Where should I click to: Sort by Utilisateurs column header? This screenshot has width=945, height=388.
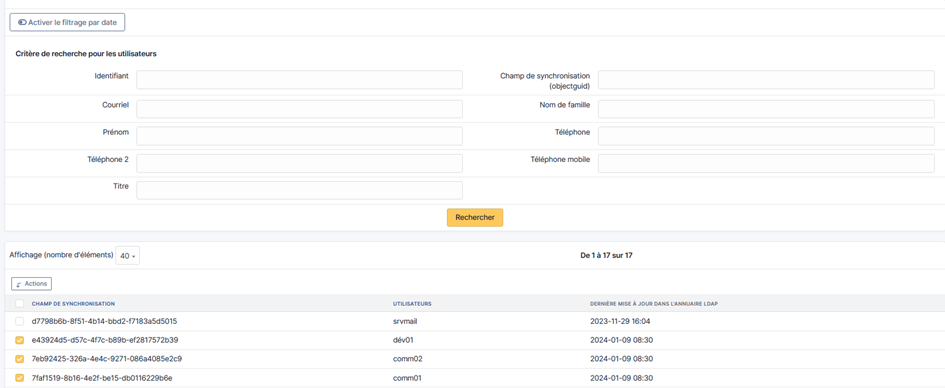(412, 304)
